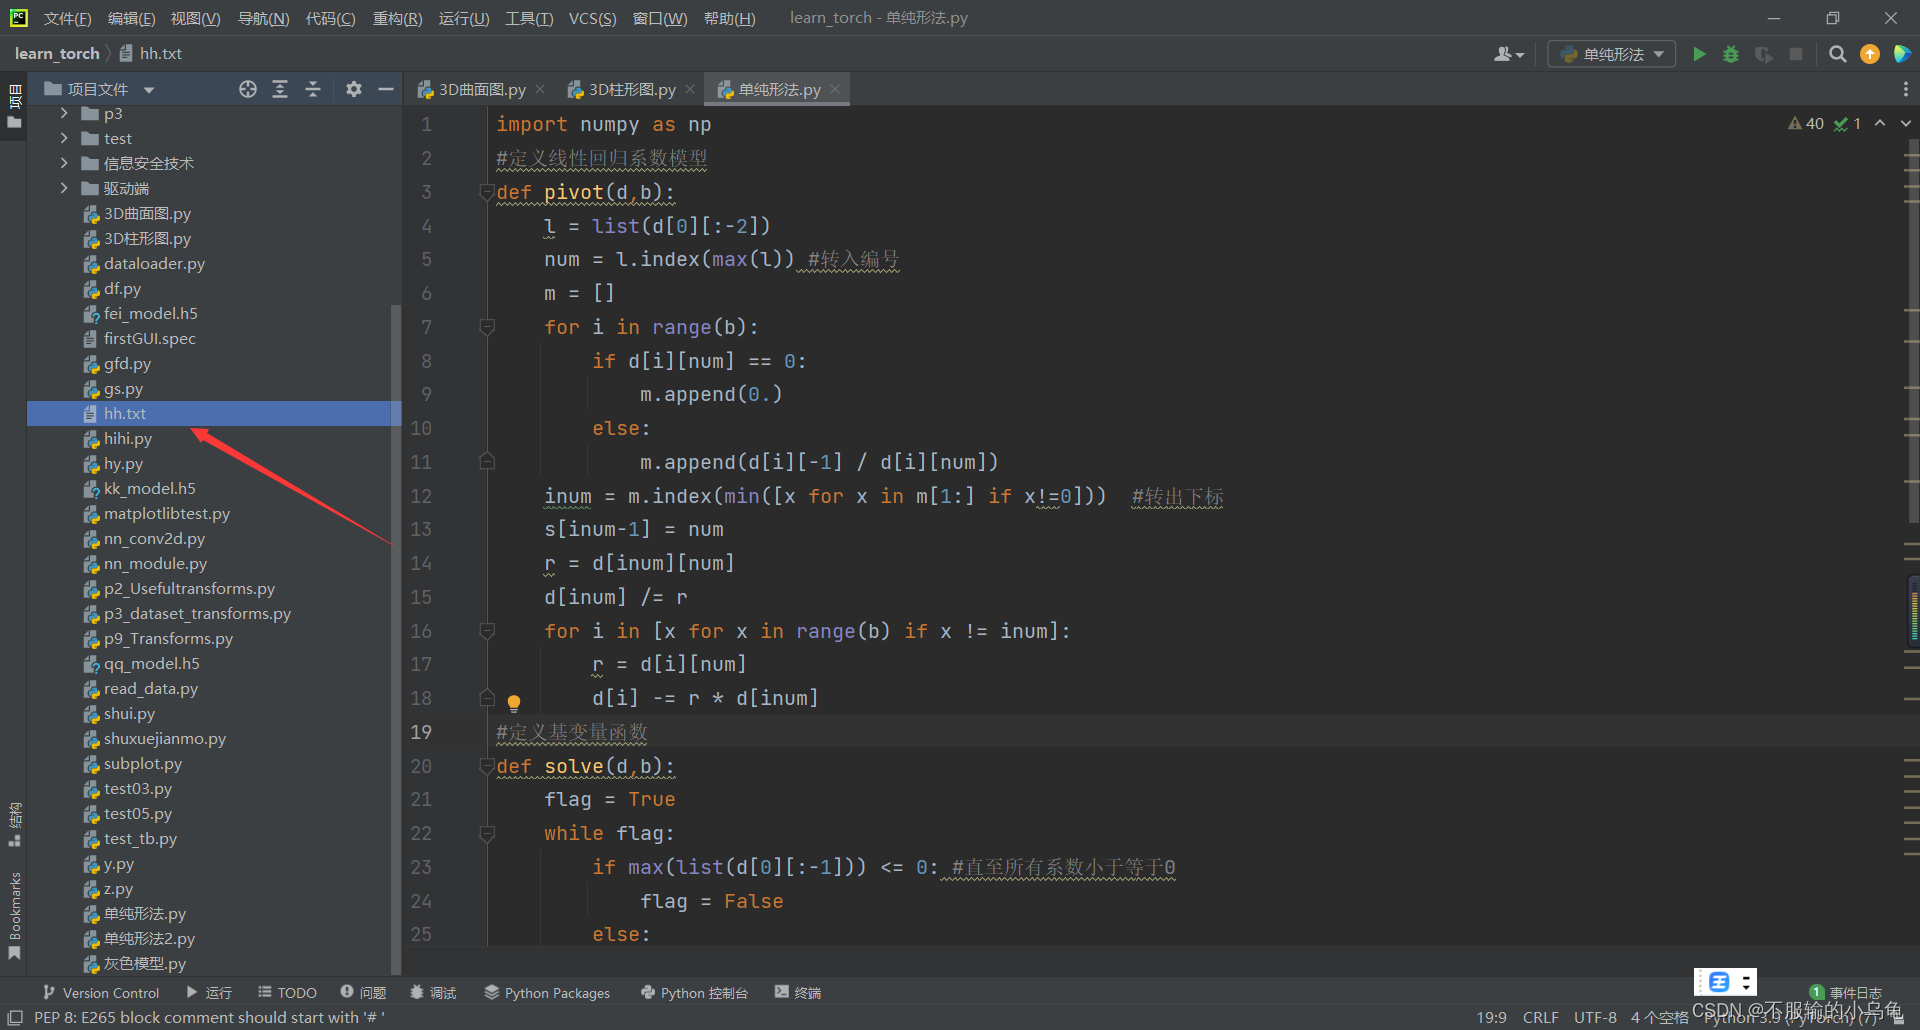Open IDE updates icon
The image size is (1920, 1030).
pos(1870,54)
